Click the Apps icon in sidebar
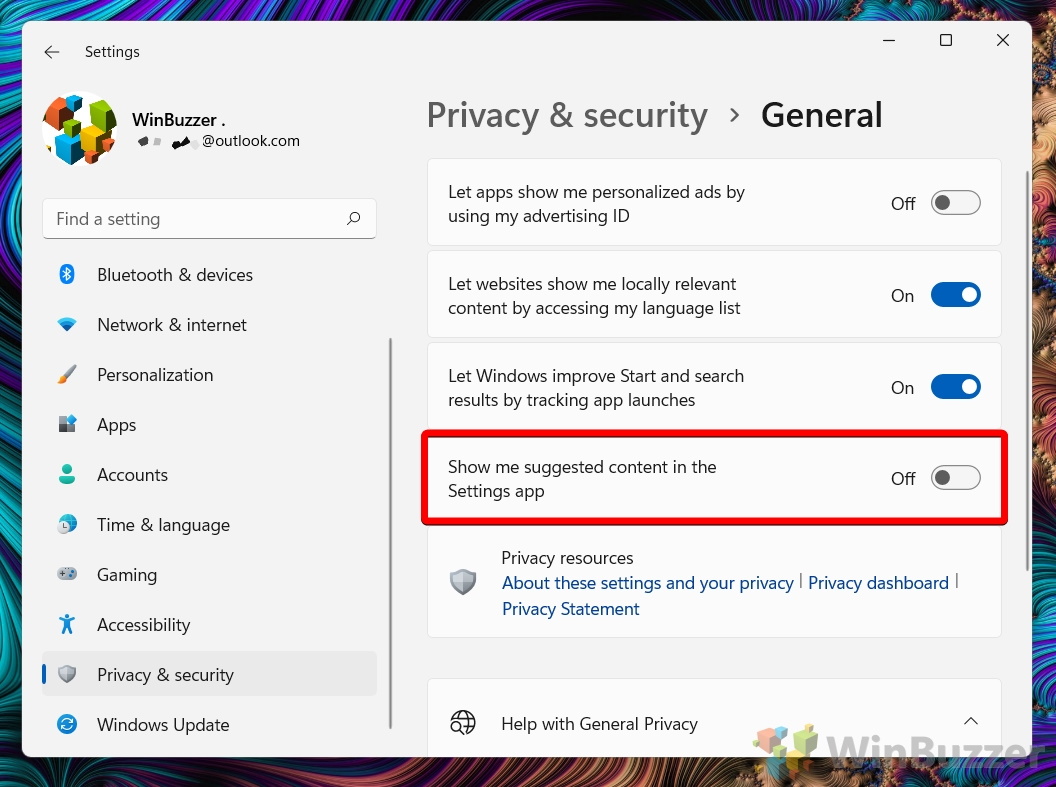This screenshot has width=1056, height=787. pyautogui.click(x=67, y=425)
